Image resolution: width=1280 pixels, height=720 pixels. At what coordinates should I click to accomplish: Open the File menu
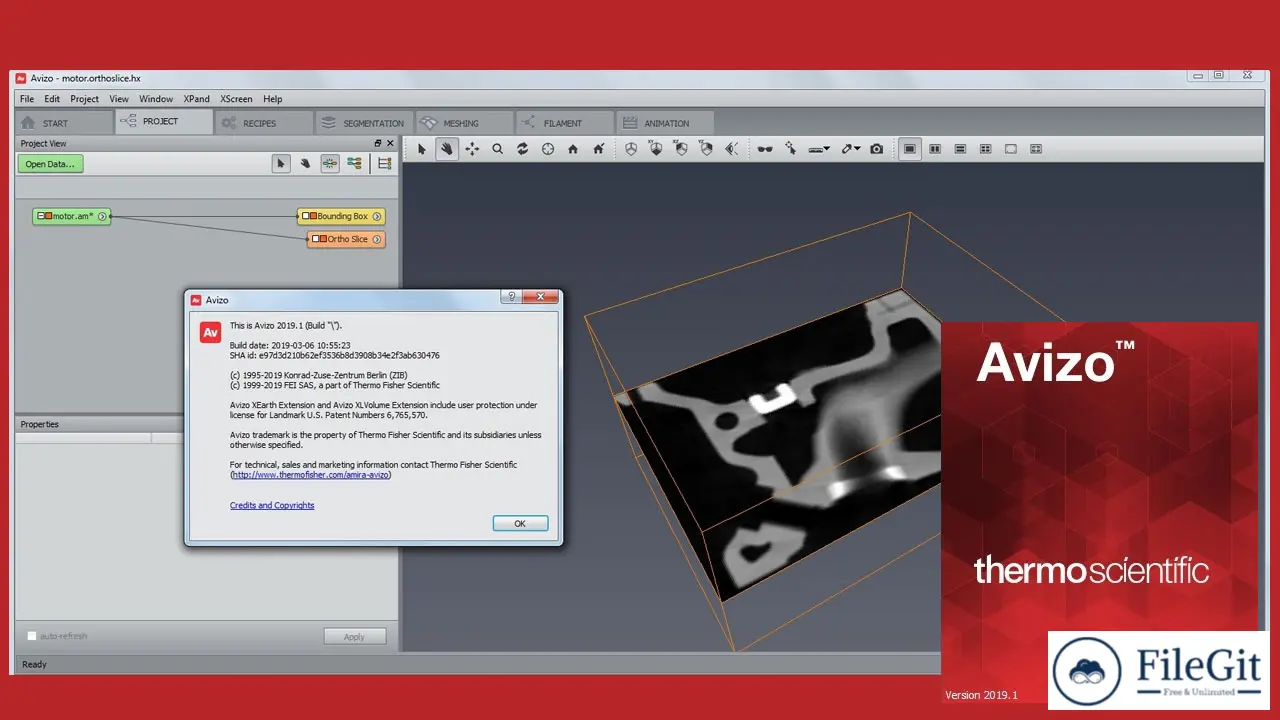tap(27, 99)
